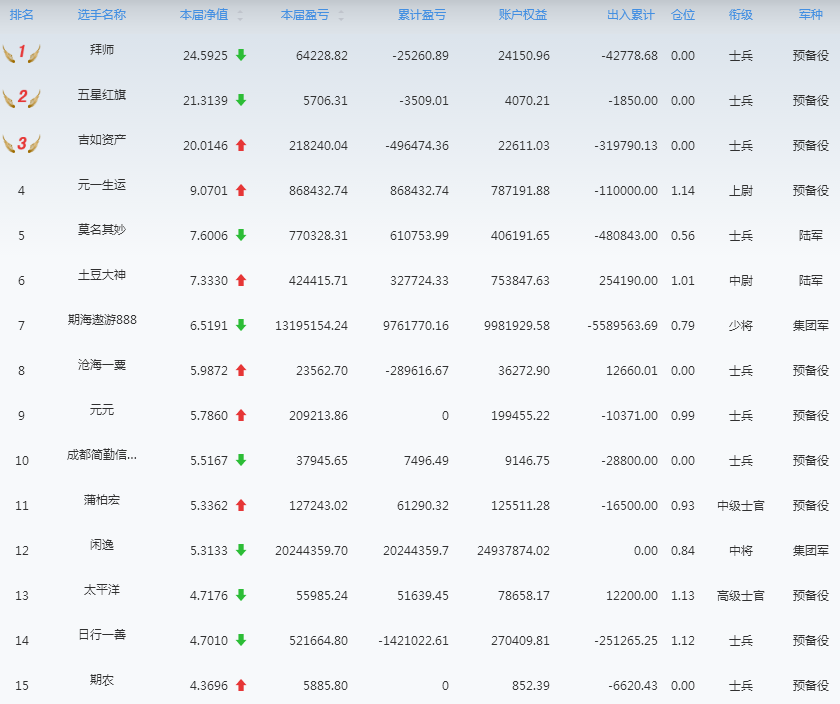Click the green down arrow beside 24.5925
The image size is (840, 704).
click(x=241, y=55)
